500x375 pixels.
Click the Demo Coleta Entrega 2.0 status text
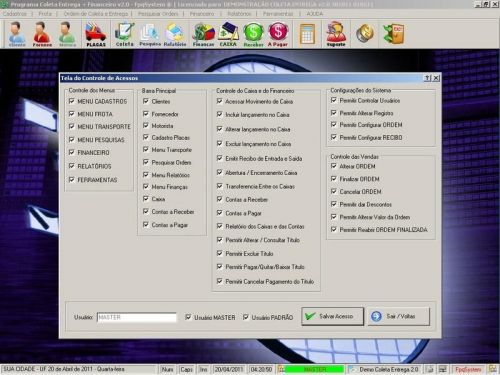388,369
